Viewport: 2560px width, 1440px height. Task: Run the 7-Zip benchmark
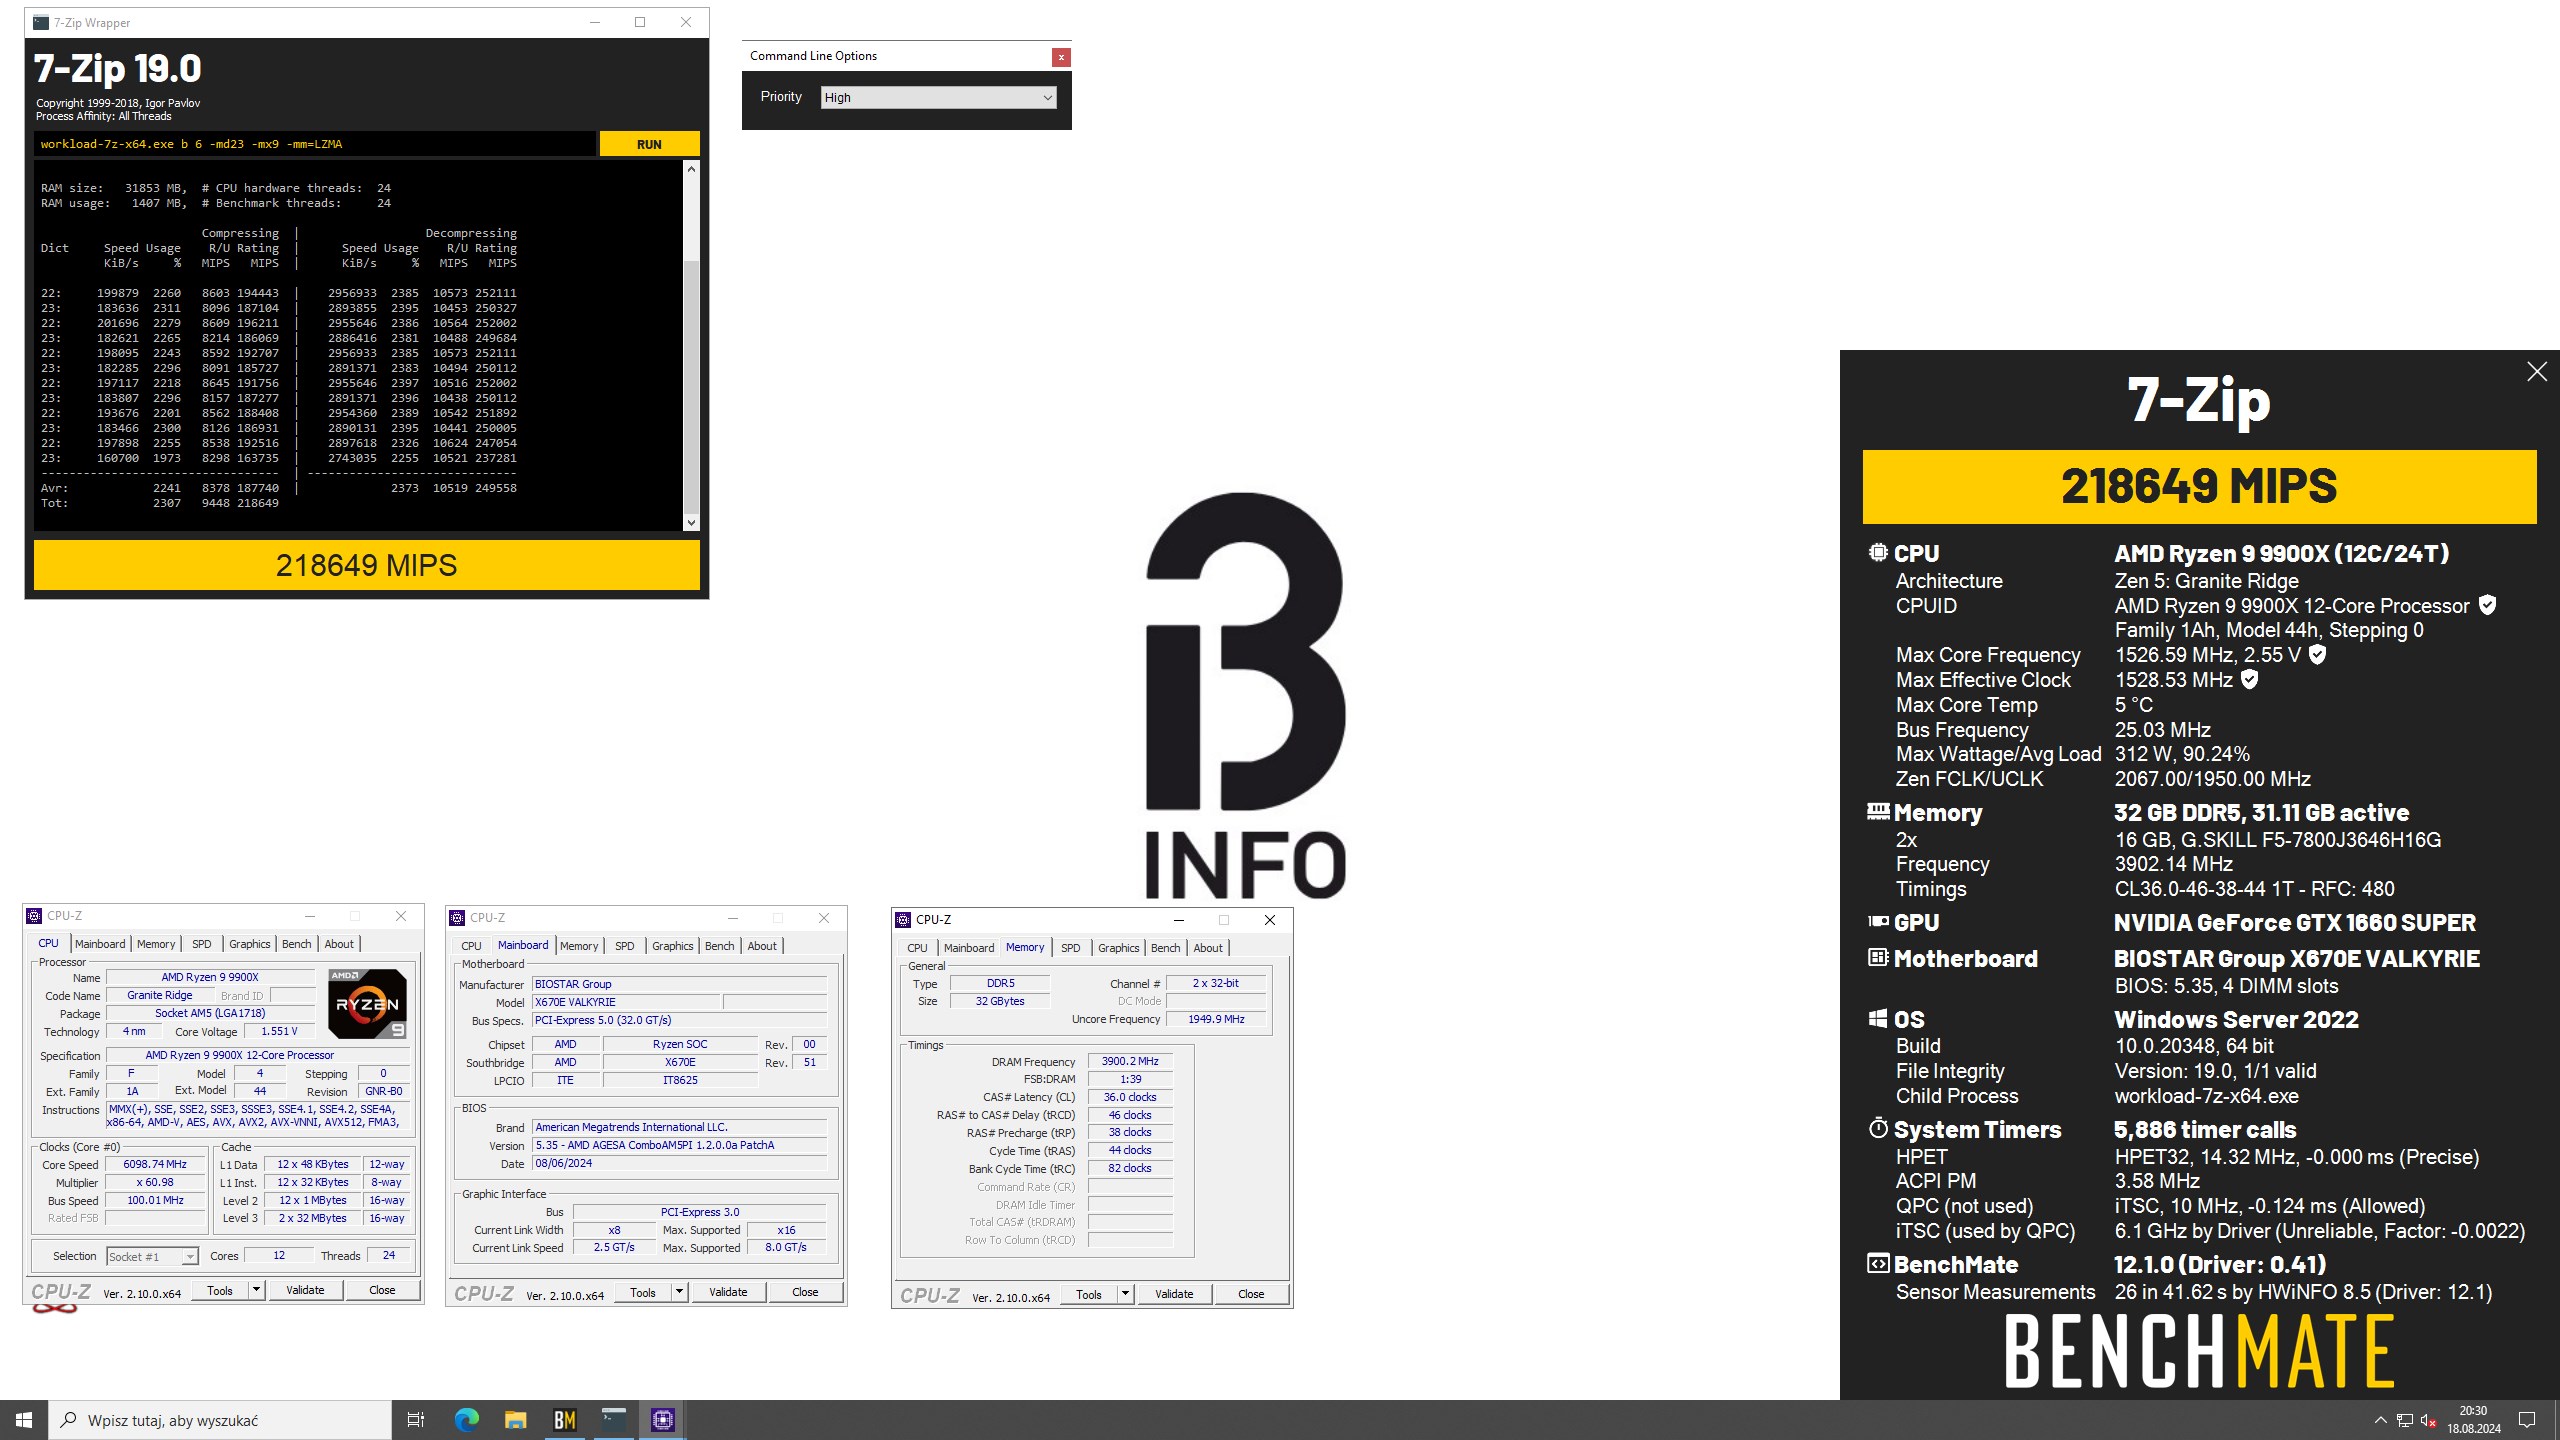(649, 144)
